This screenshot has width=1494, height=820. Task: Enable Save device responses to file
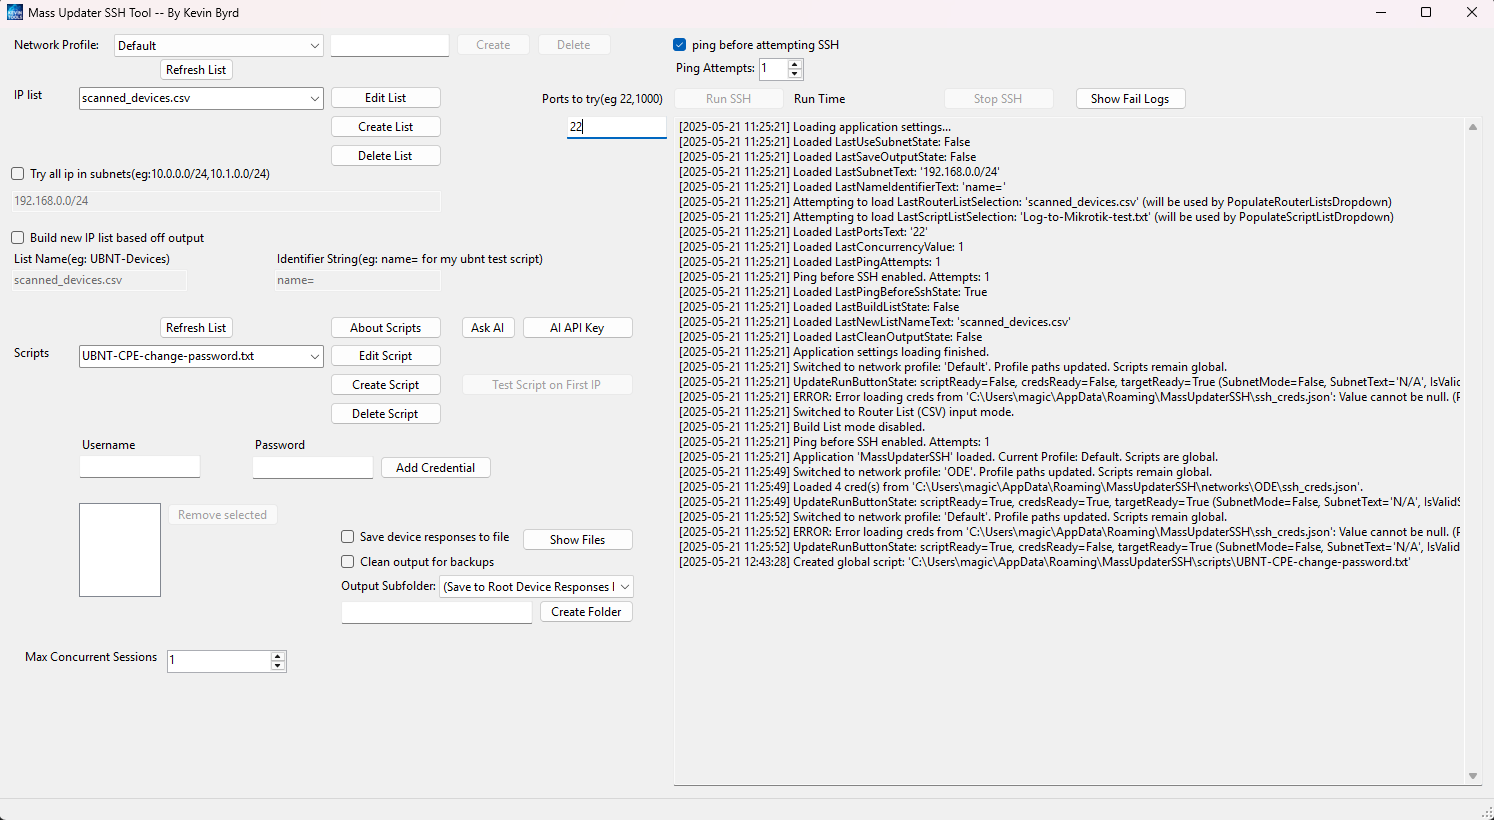[x=347, y=536]
